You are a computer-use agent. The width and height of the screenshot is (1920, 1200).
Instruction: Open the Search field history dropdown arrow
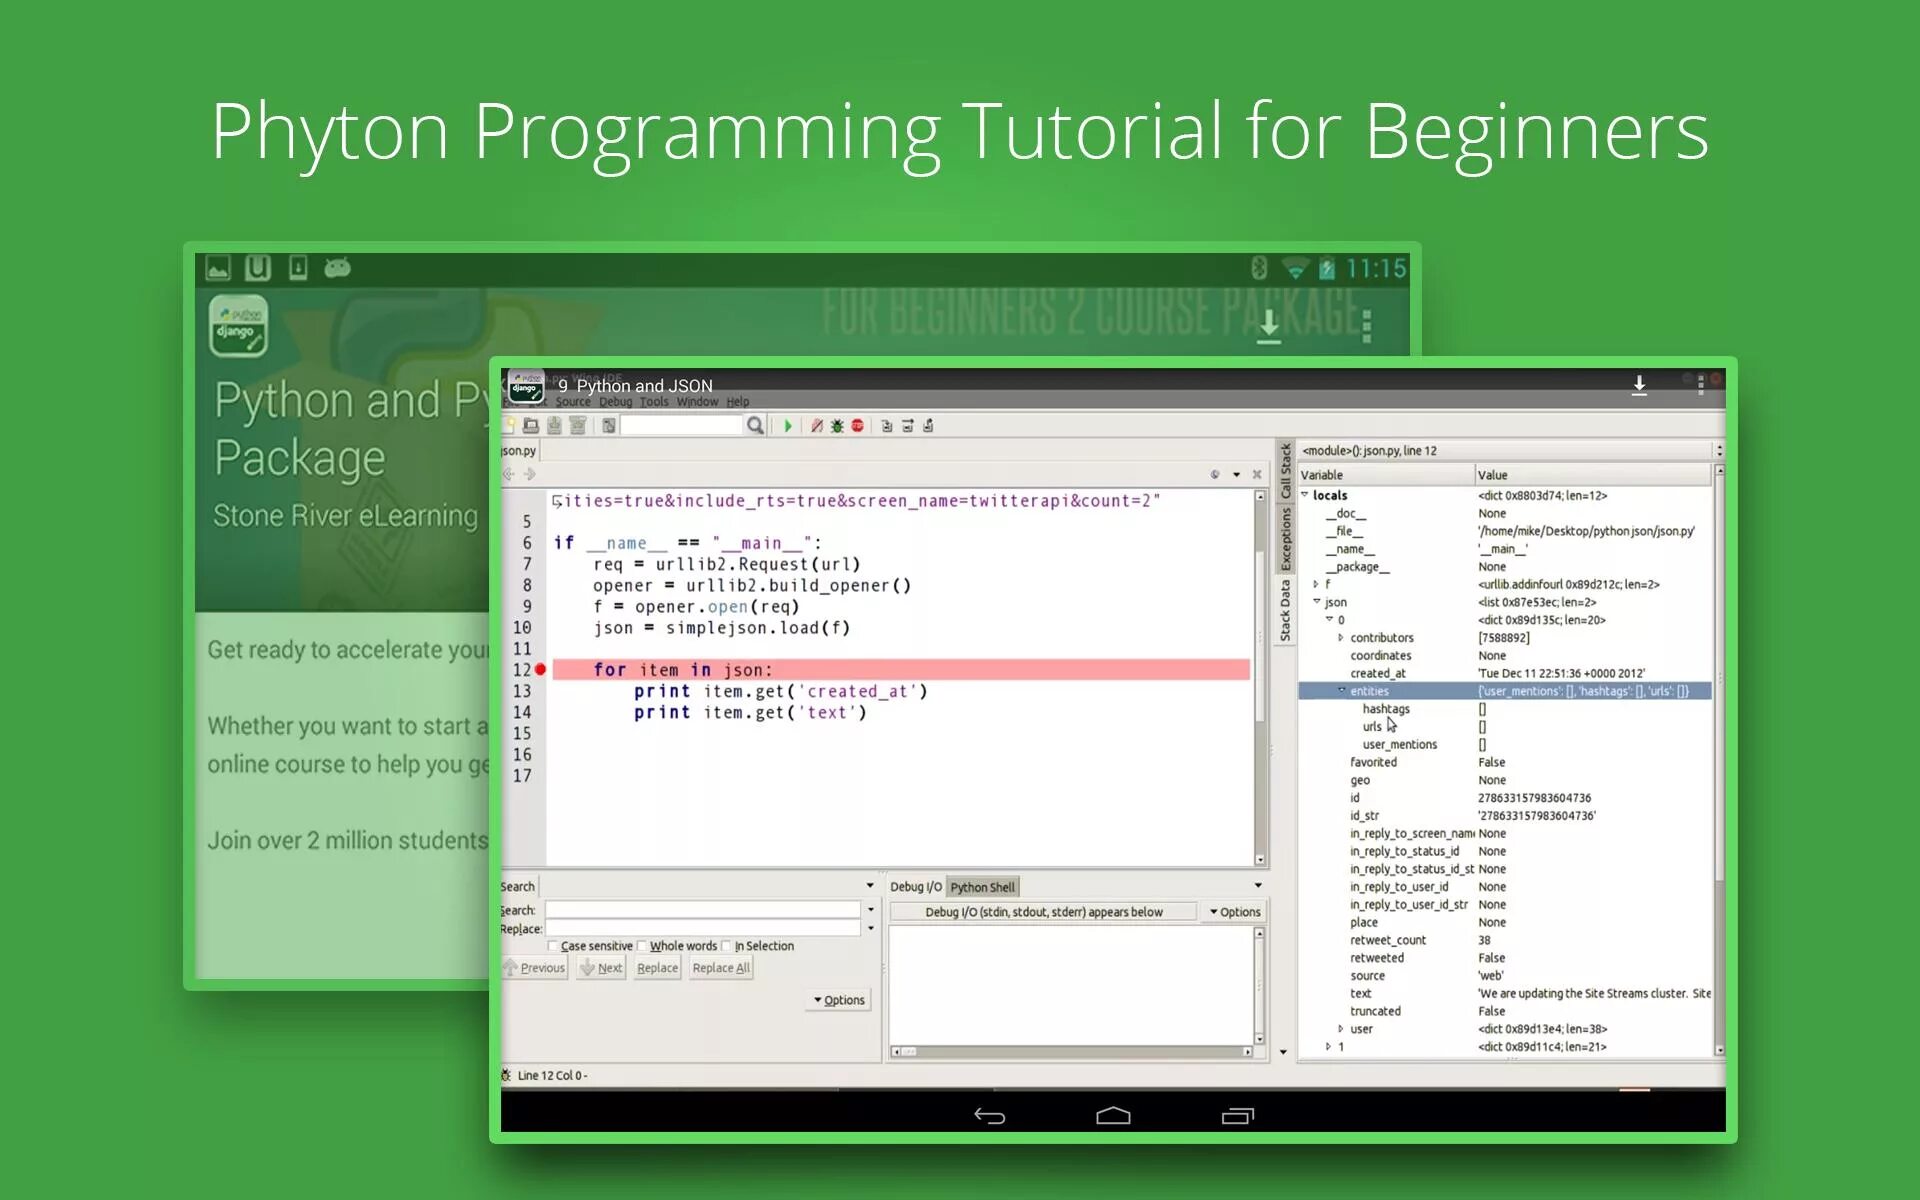(871, 910)
